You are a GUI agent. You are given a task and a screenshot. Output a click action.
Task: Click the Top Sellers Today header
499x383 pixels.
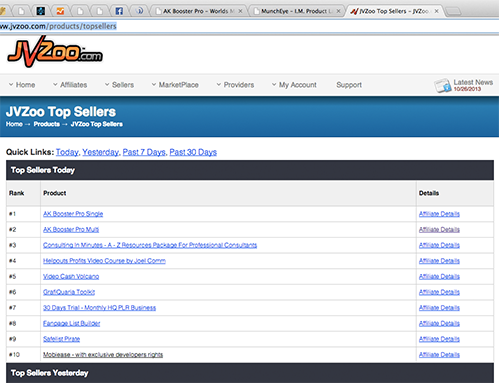pyautogui.click(x=250, y=170)
